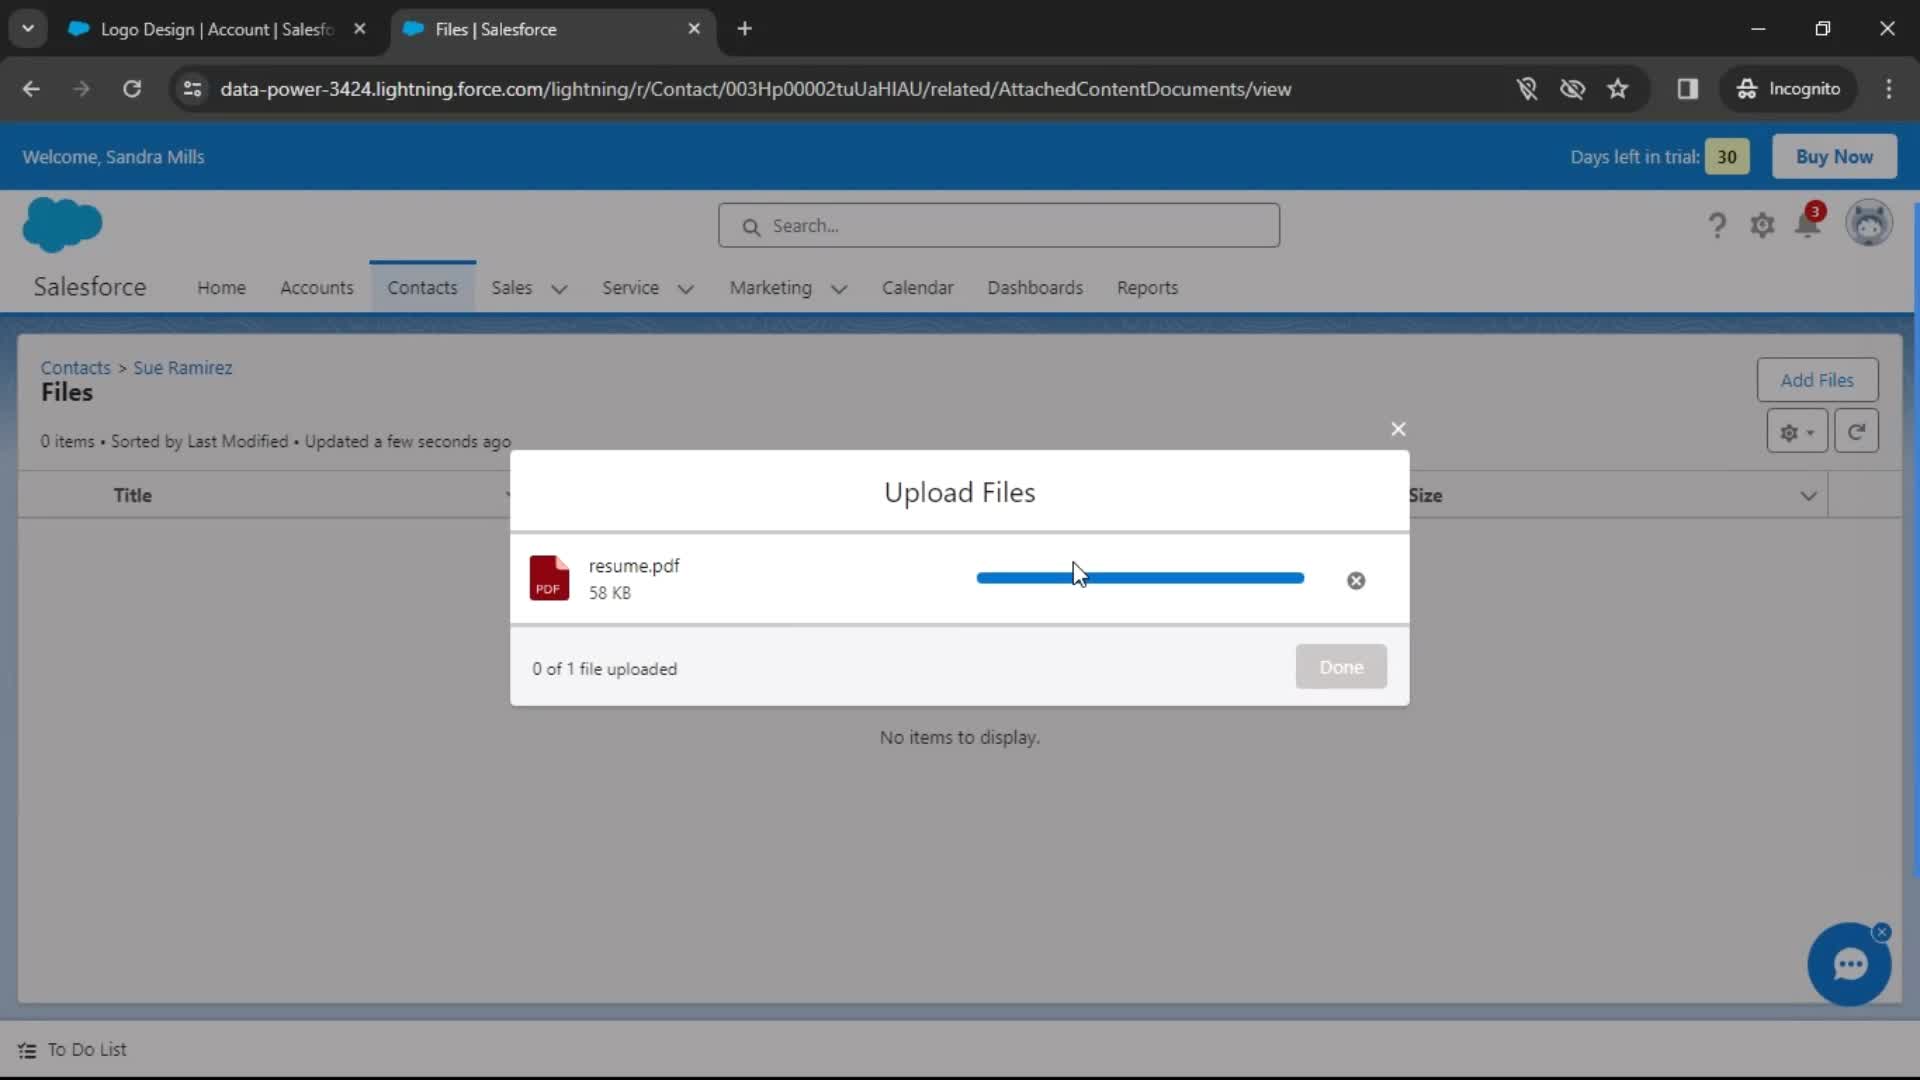
Task: Open the Calendar tab
Action: 917,288
